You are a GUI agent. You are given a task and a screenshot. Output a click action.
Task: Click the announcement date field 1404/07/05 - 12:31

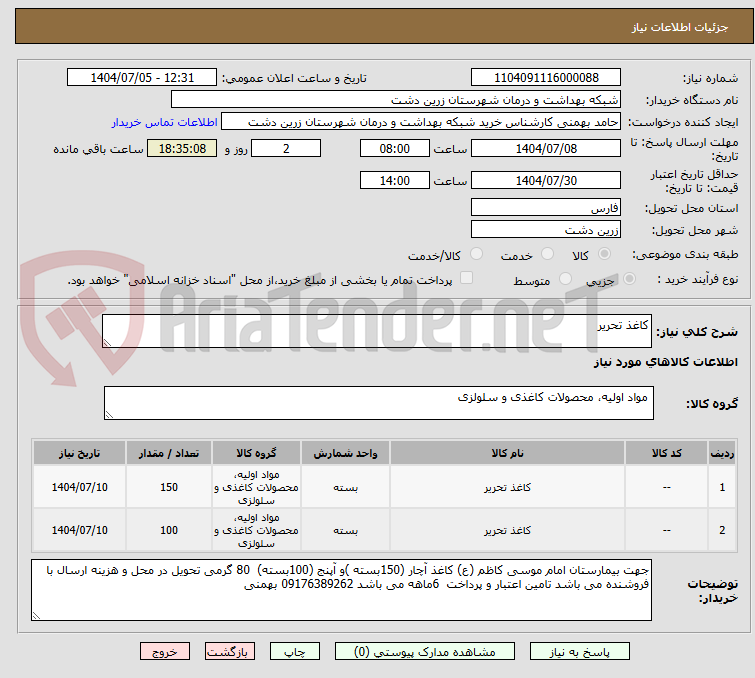click(142, 78)
